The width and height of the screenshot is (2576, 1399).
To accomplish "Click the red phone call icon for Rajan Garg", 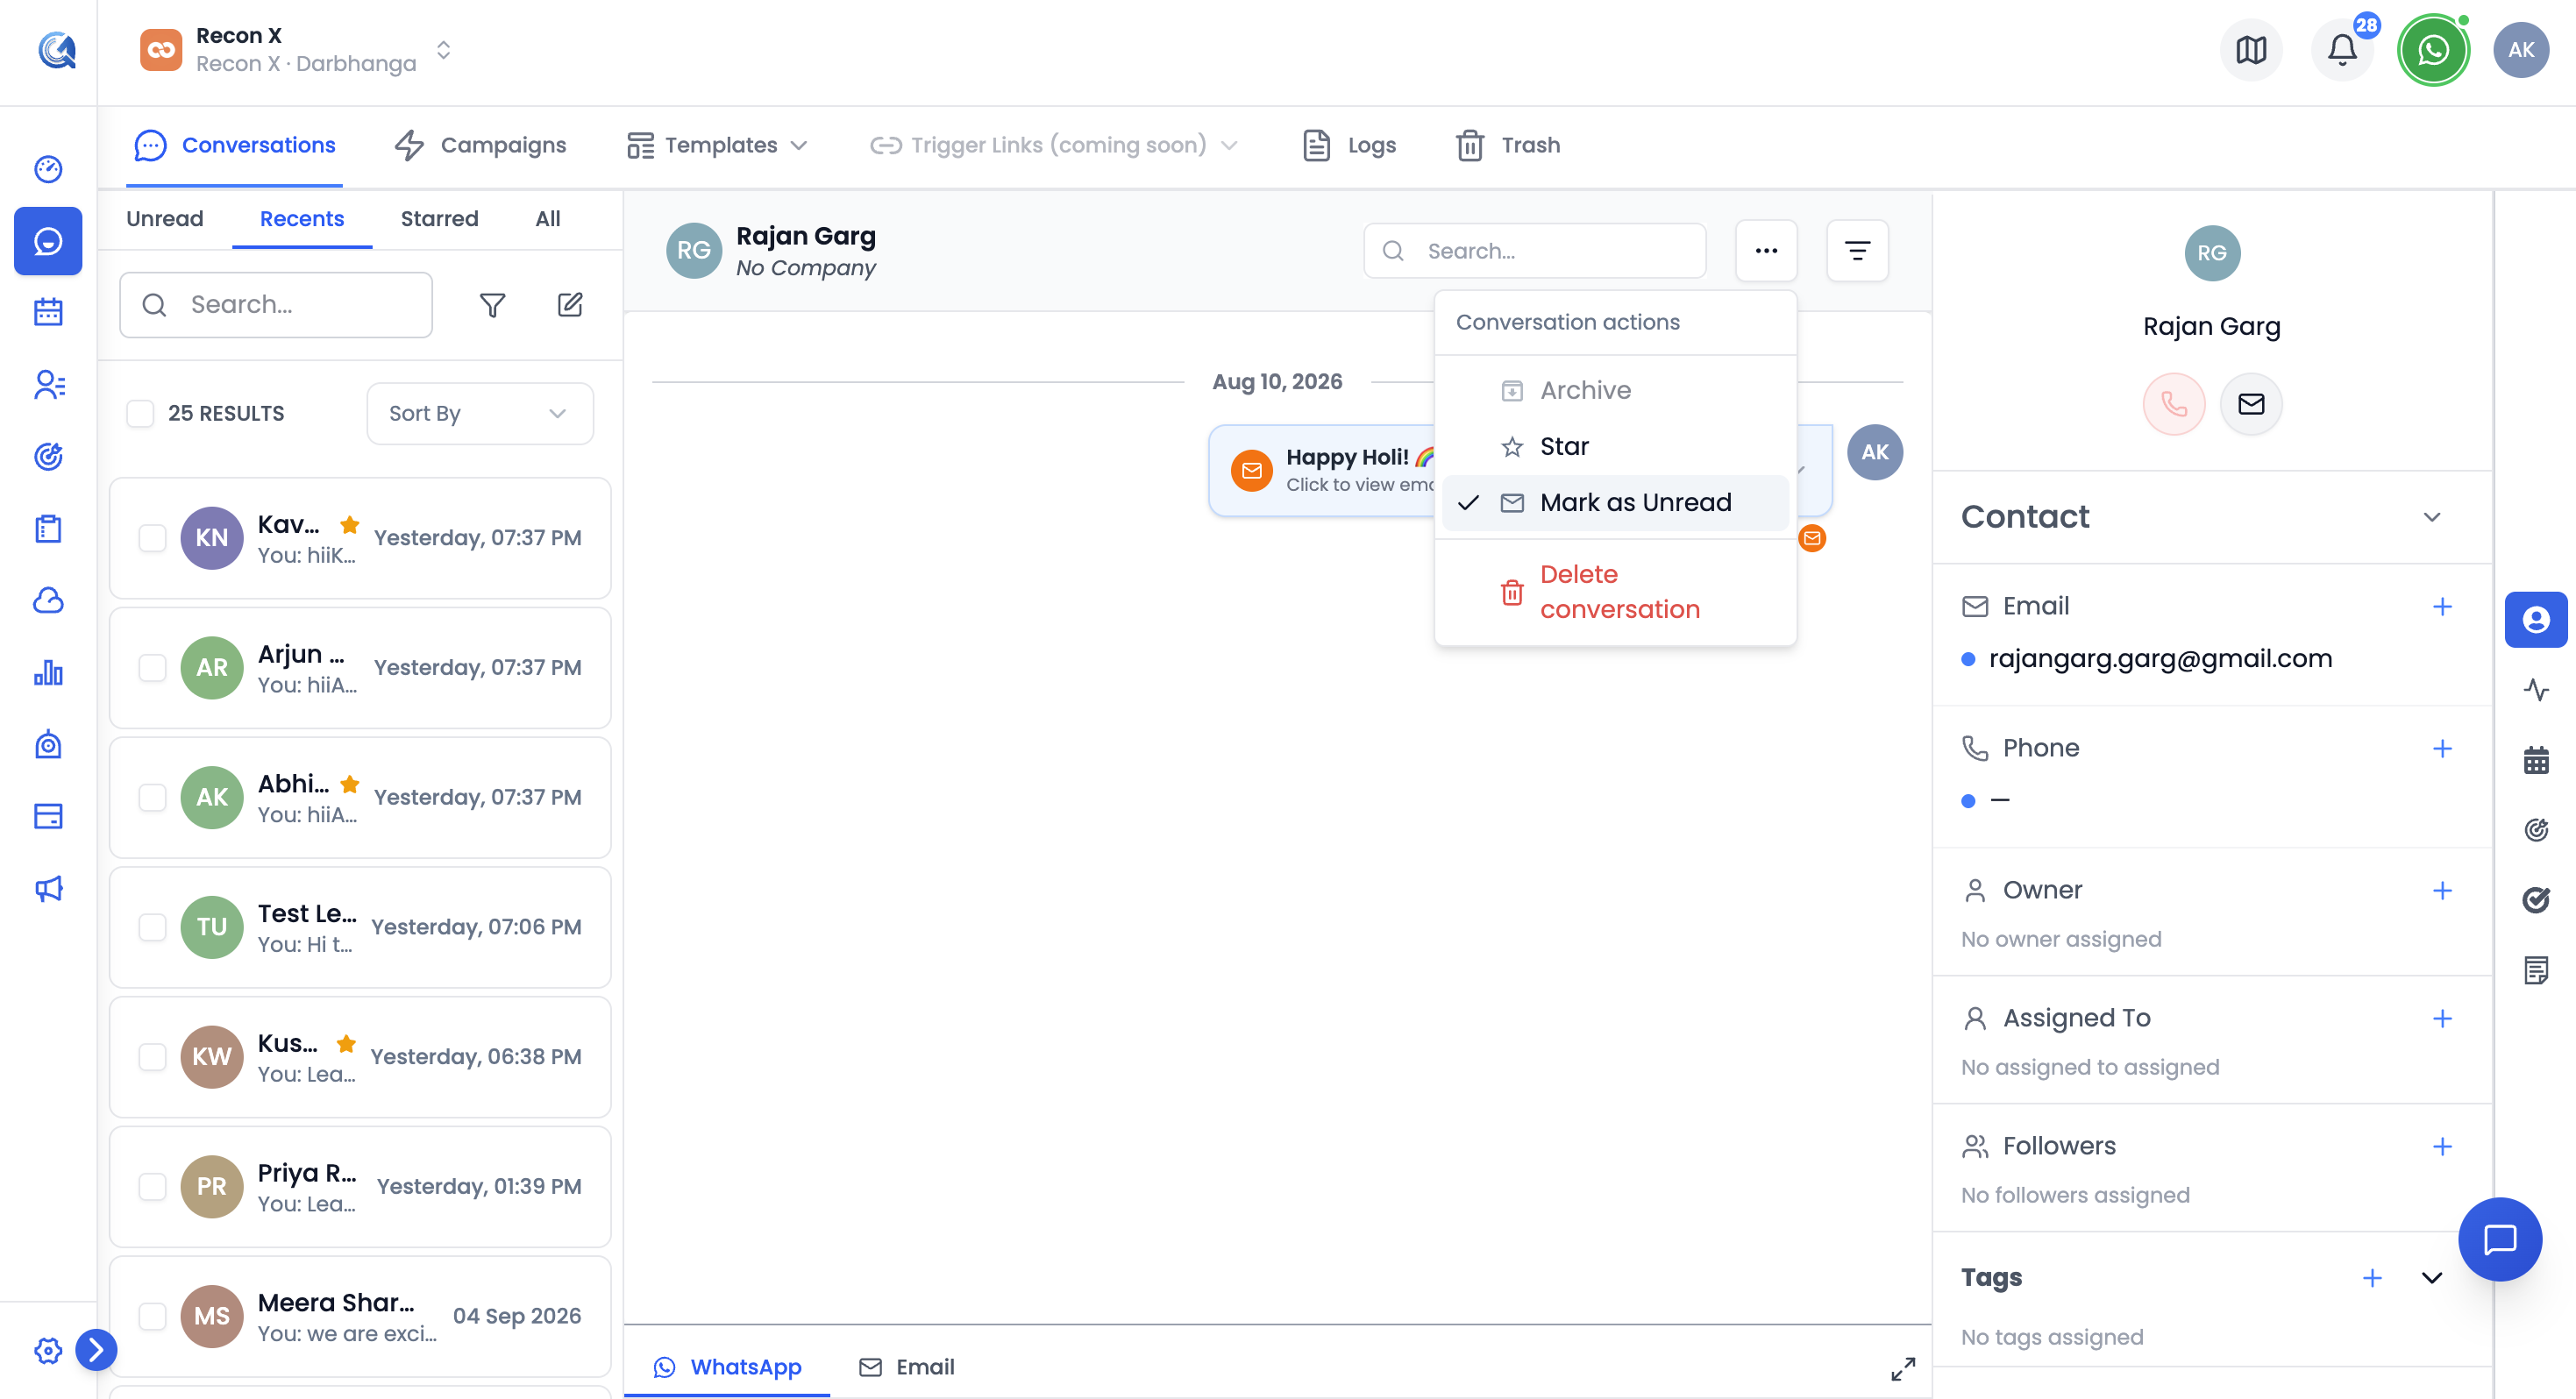I will click(2173, 404).
